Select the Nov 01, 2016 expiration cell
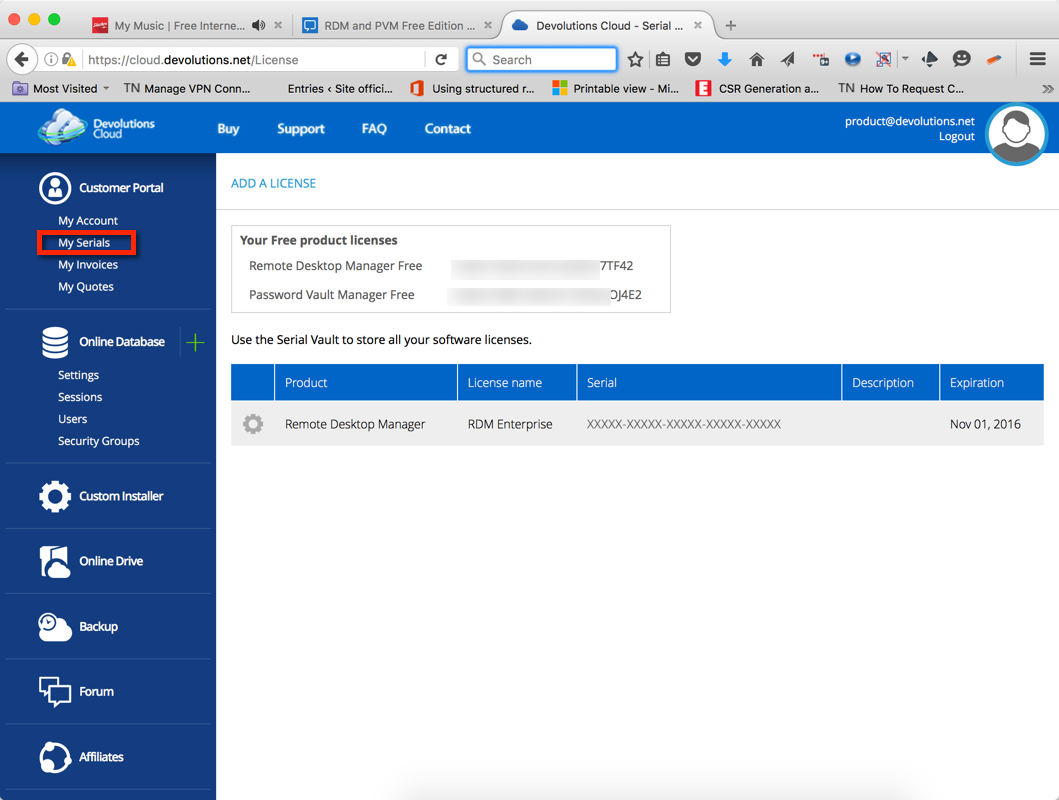Viewport: 1059px width, 800px height. tap(985, 424)
